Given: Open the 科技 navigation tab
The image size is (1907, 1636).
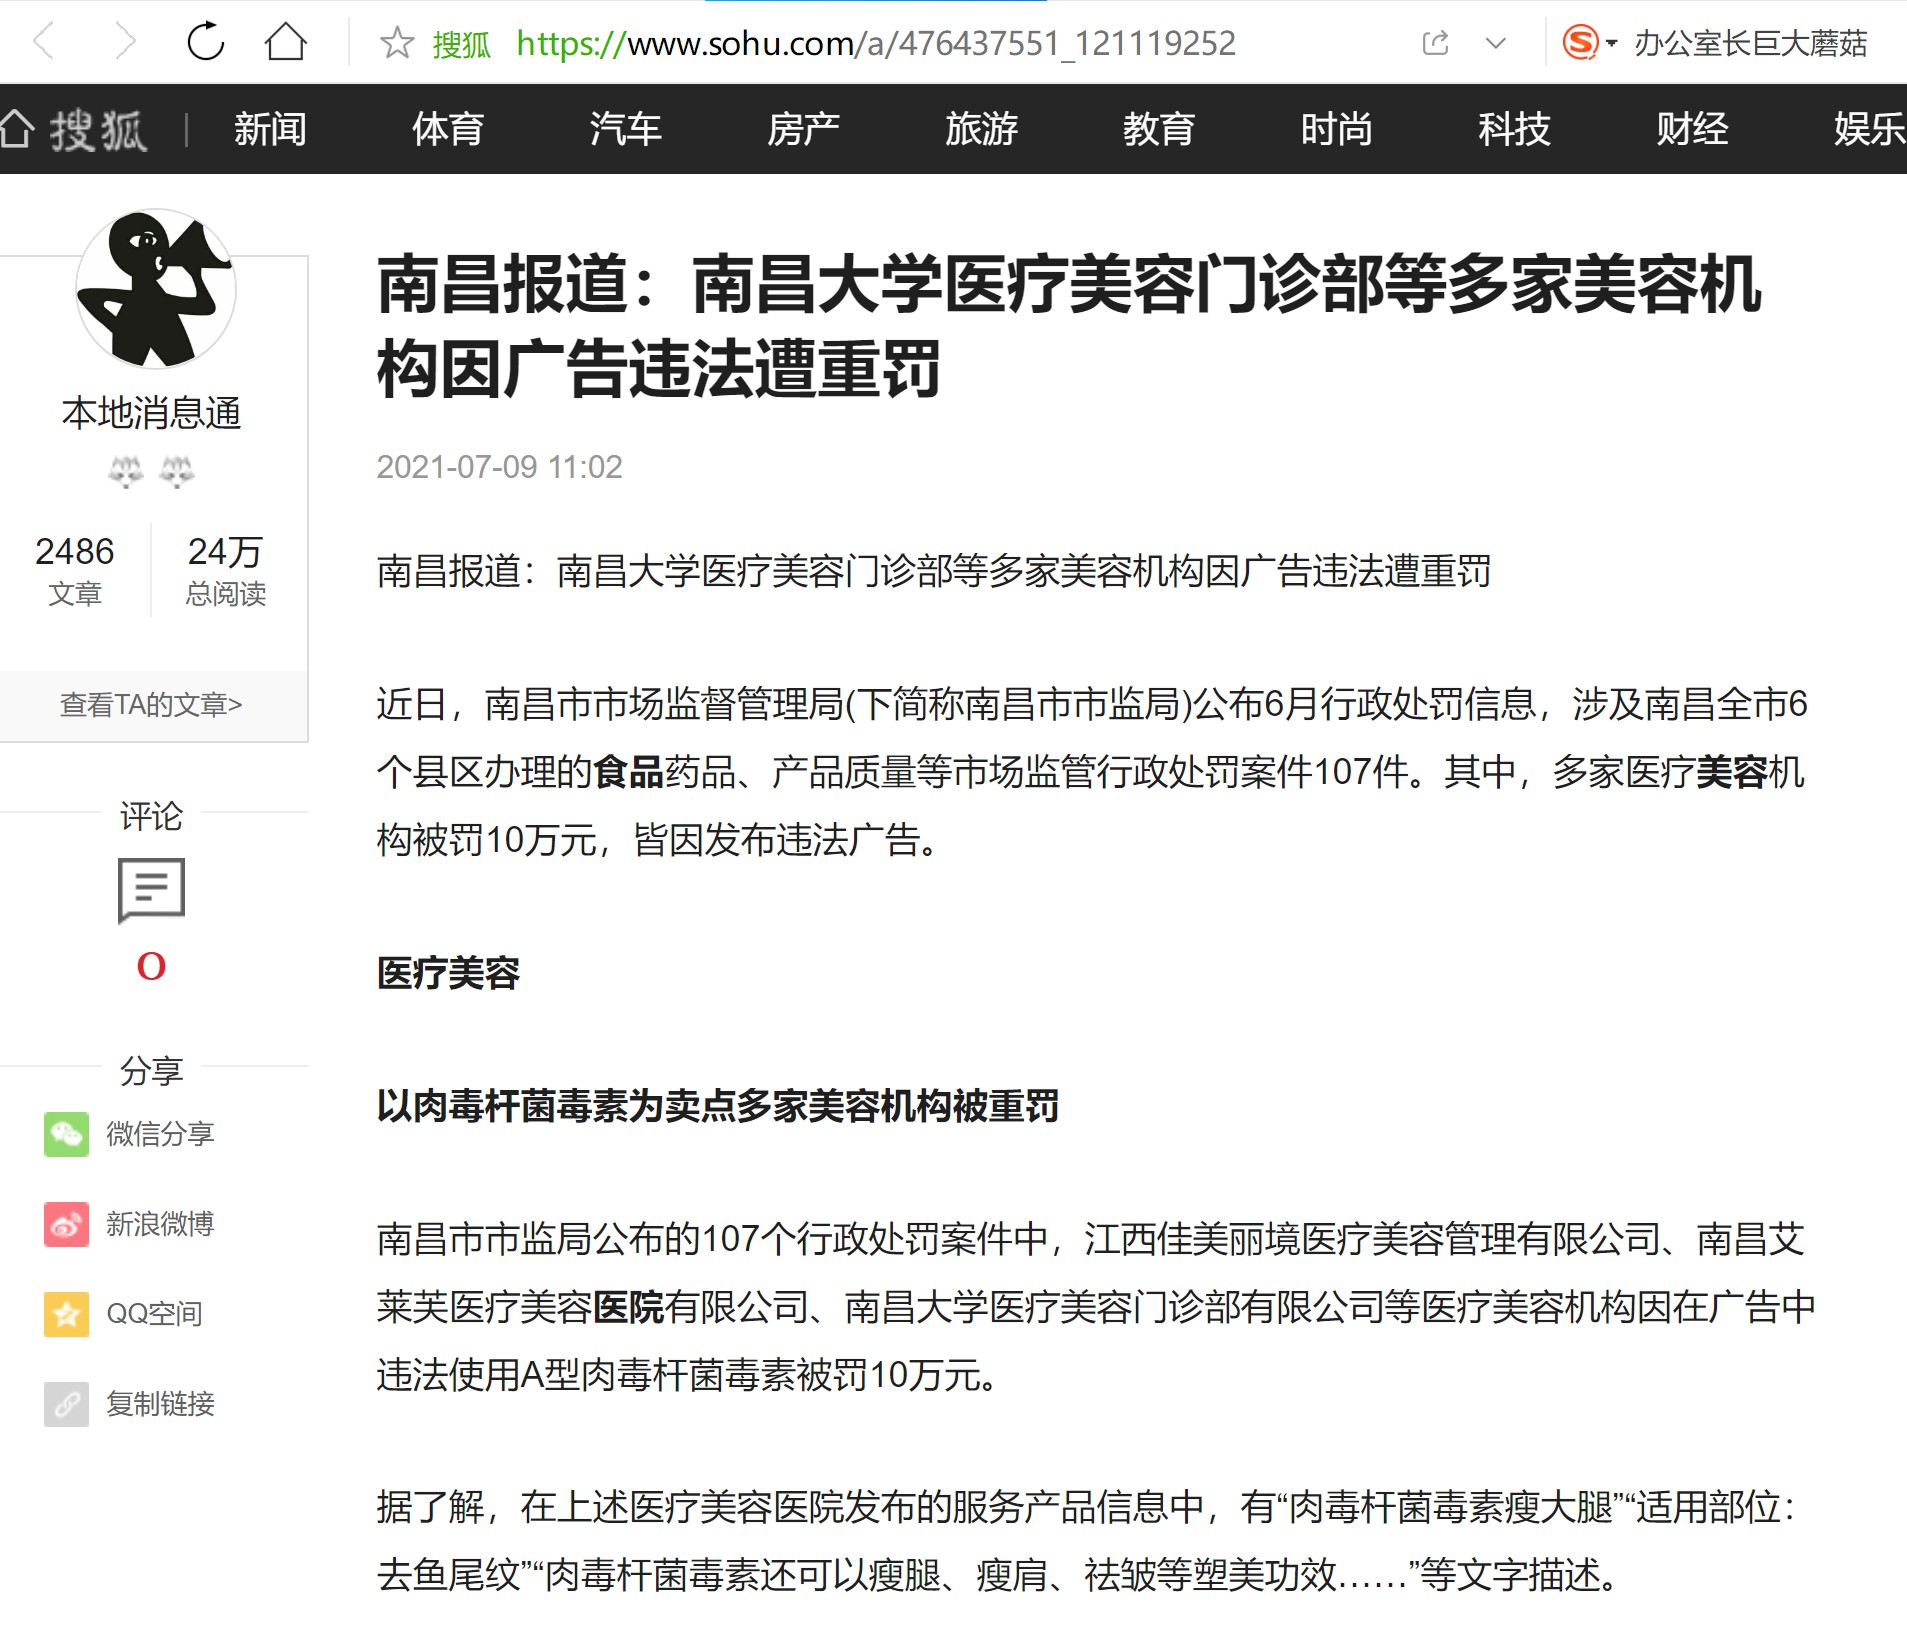Looking at the screenshot, I should pos(1514,129).
